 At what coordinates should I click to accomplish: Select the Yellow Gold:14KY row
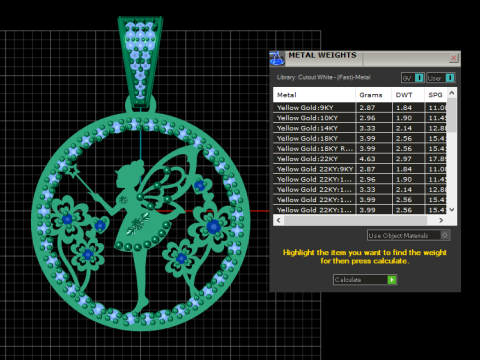[x=360, y=128]
